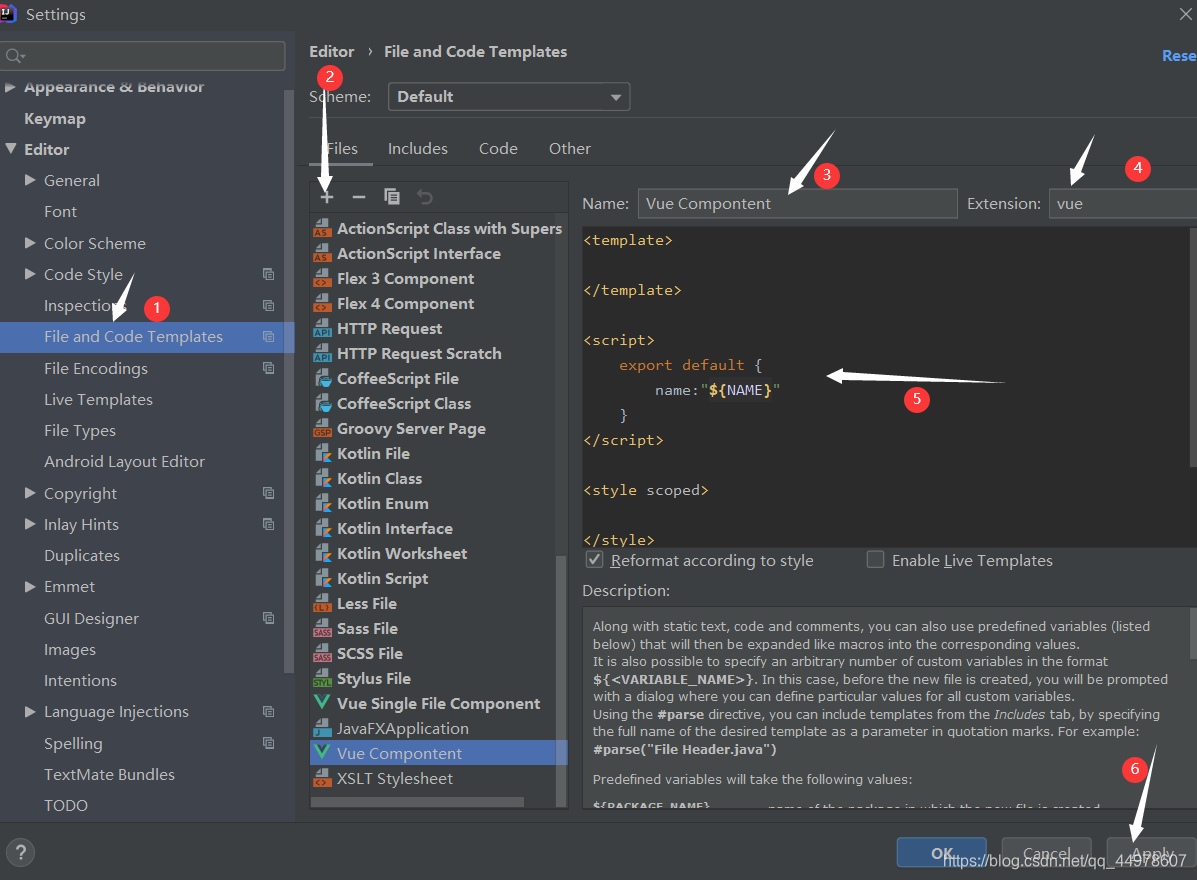Open Keymap settings
This screenshot has height=880, width=1197.
pos(55,118)
